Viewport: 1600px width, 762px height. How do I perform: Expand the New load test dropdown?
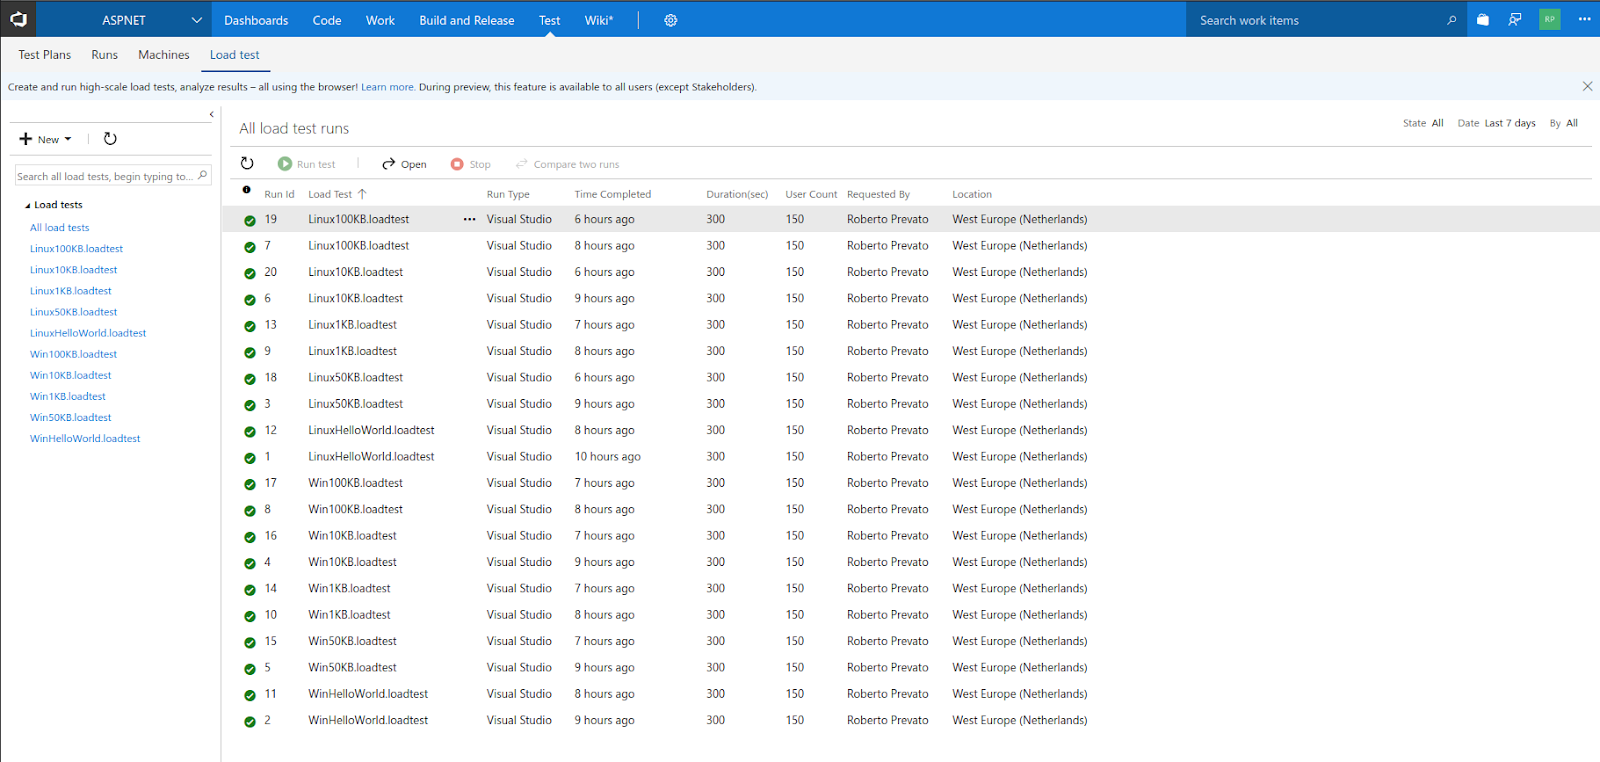[46, 139]
